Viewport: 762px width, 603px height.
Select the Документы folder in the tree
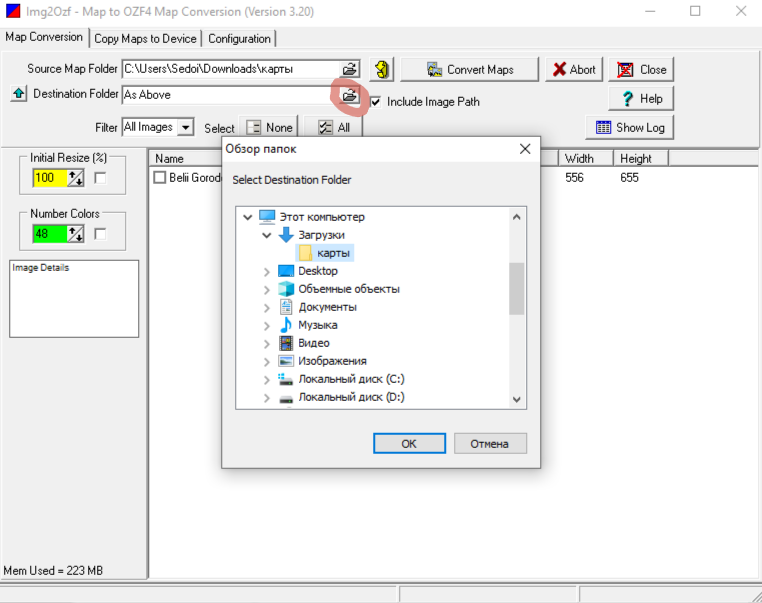(x=327, y=307)
